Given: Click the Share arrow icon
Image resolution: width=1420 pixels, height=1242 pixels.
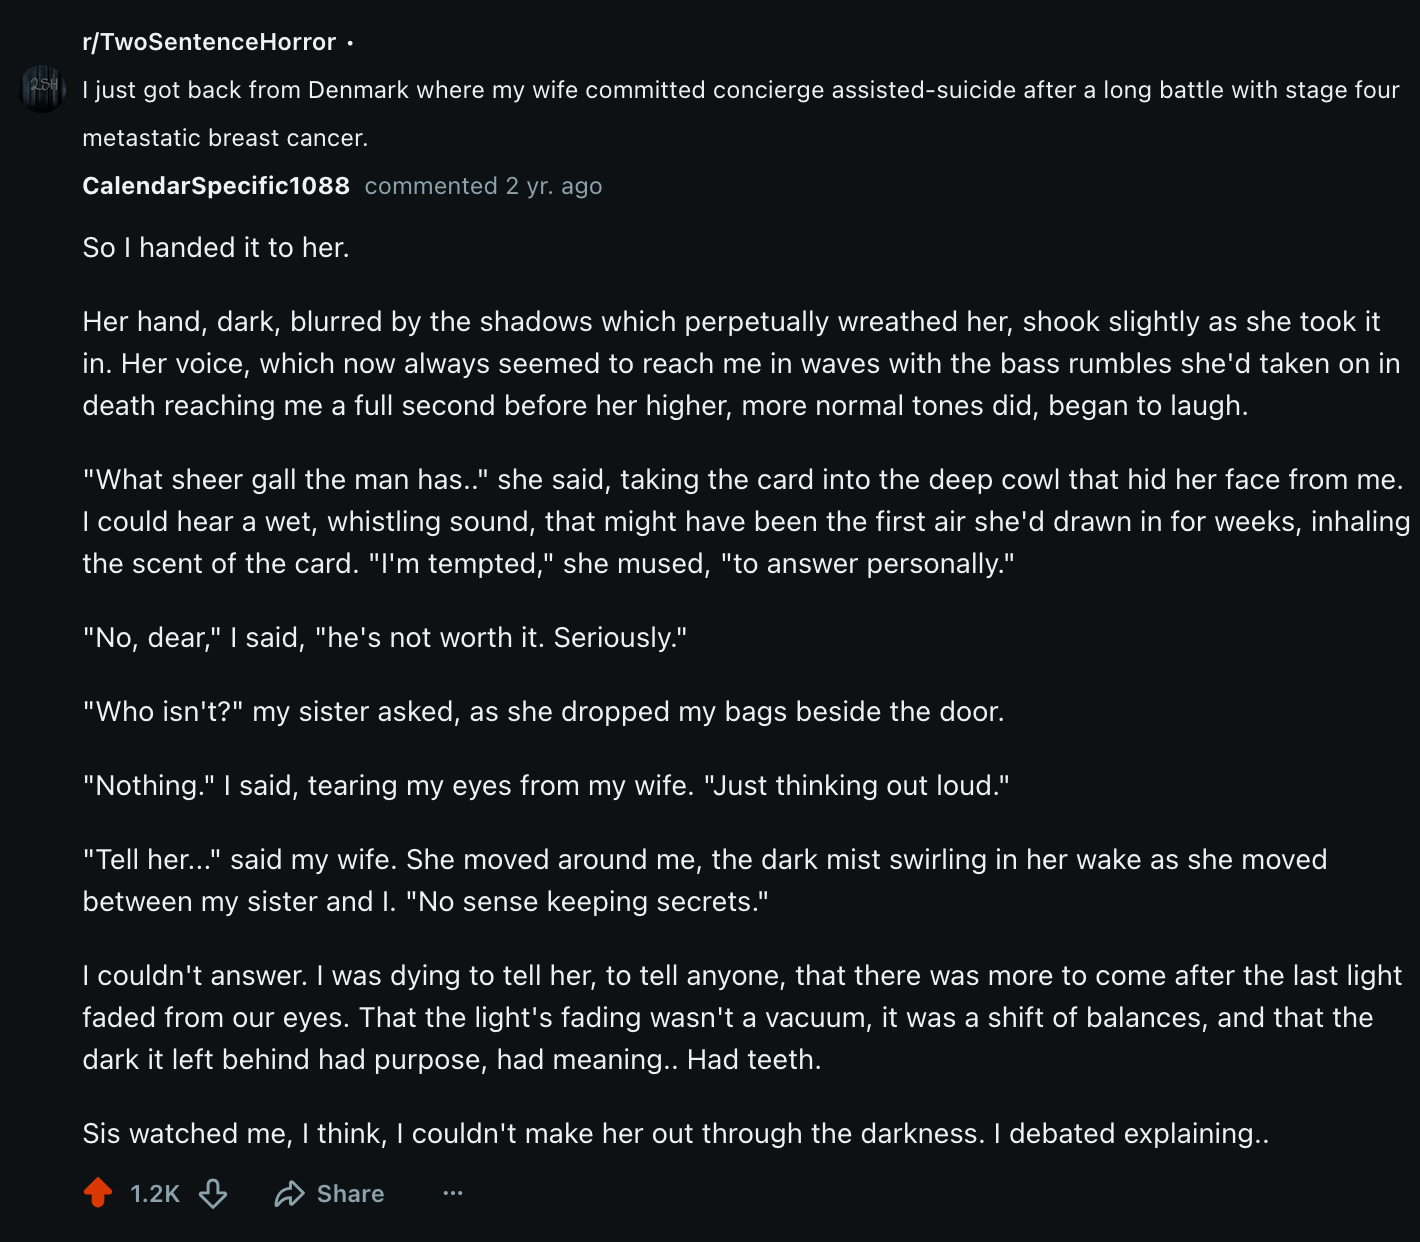Looking at the screenshot, I should tap(290, 1193).
